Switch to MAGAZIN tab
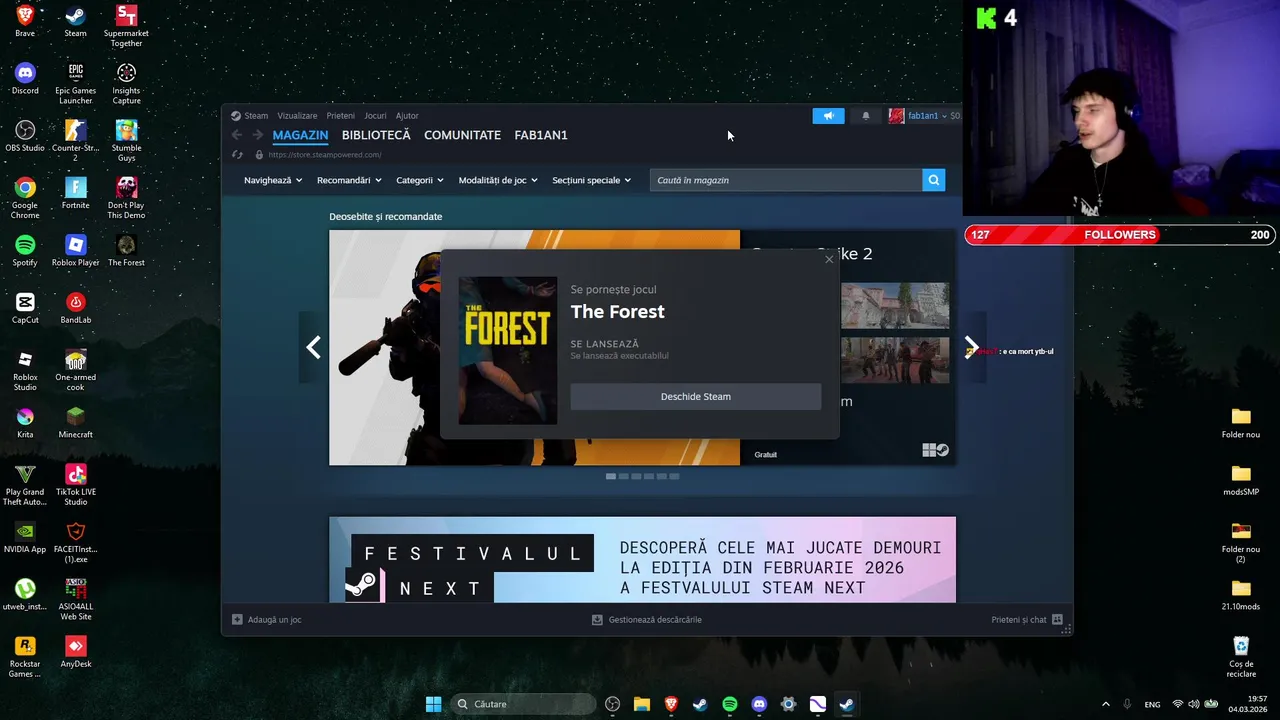 (x=300, y=135)
